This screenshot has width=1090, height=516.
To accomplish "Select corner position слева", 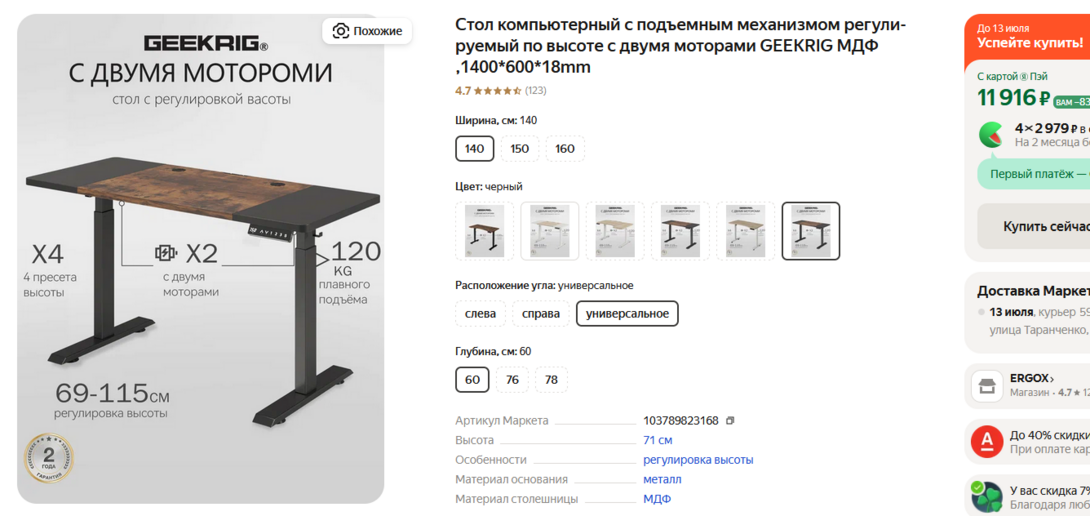I will tap(480, 314).
